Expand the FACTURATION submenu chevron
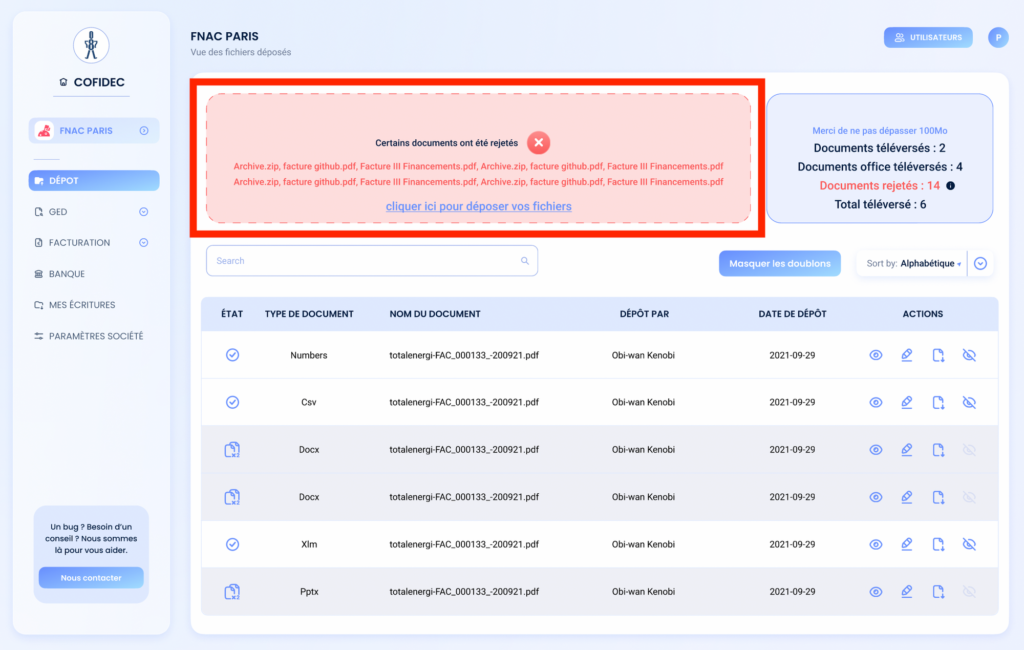 pos(144,242)
